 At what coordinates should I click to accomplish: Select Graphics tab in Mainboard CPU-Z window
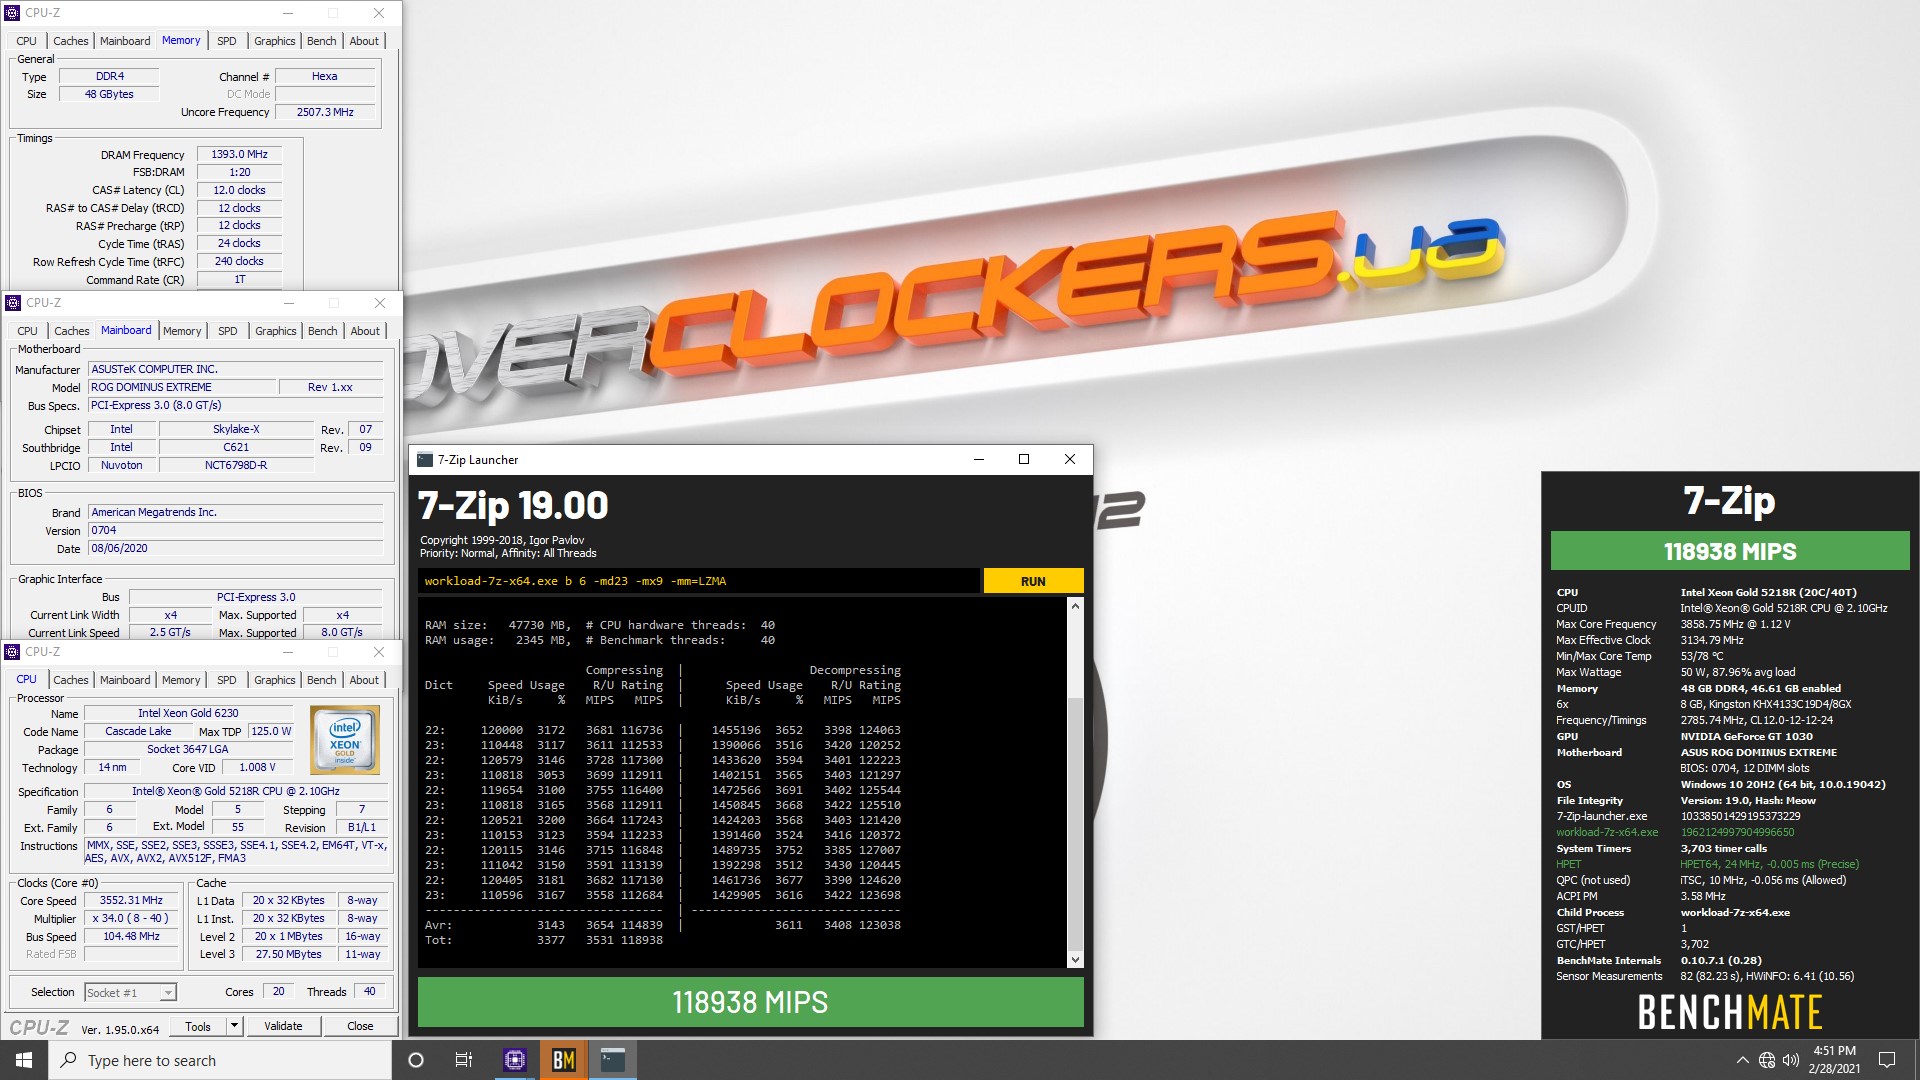[275, 331]
